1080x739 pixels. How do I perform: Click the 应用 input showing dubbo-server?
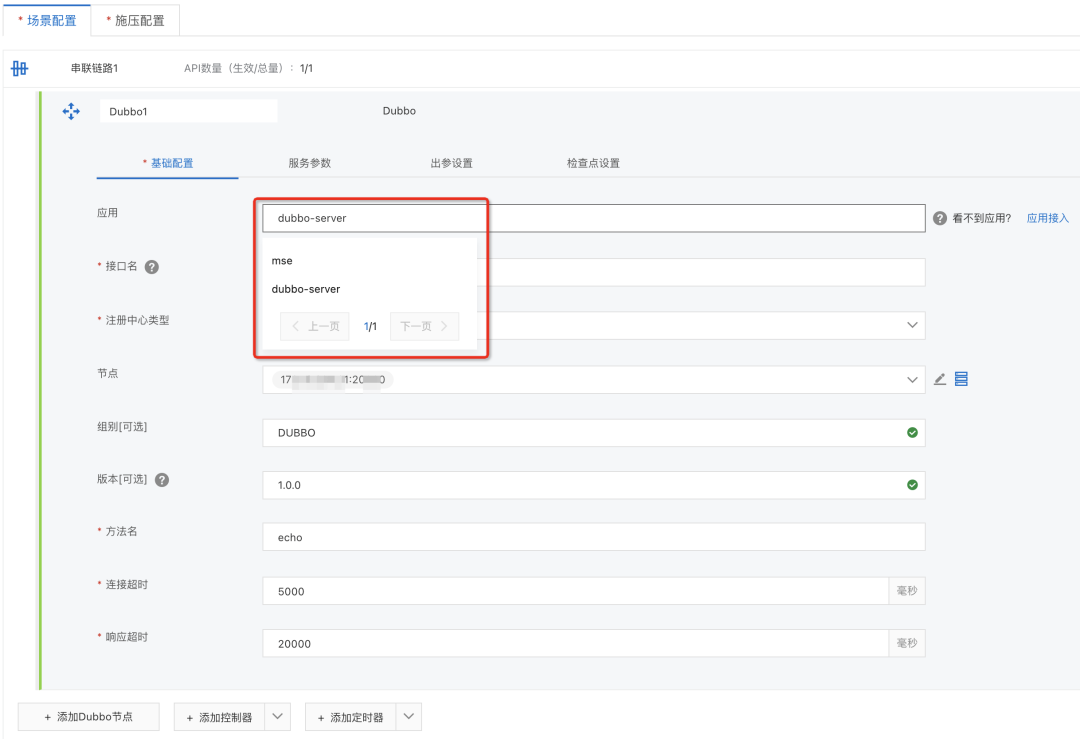594,218
